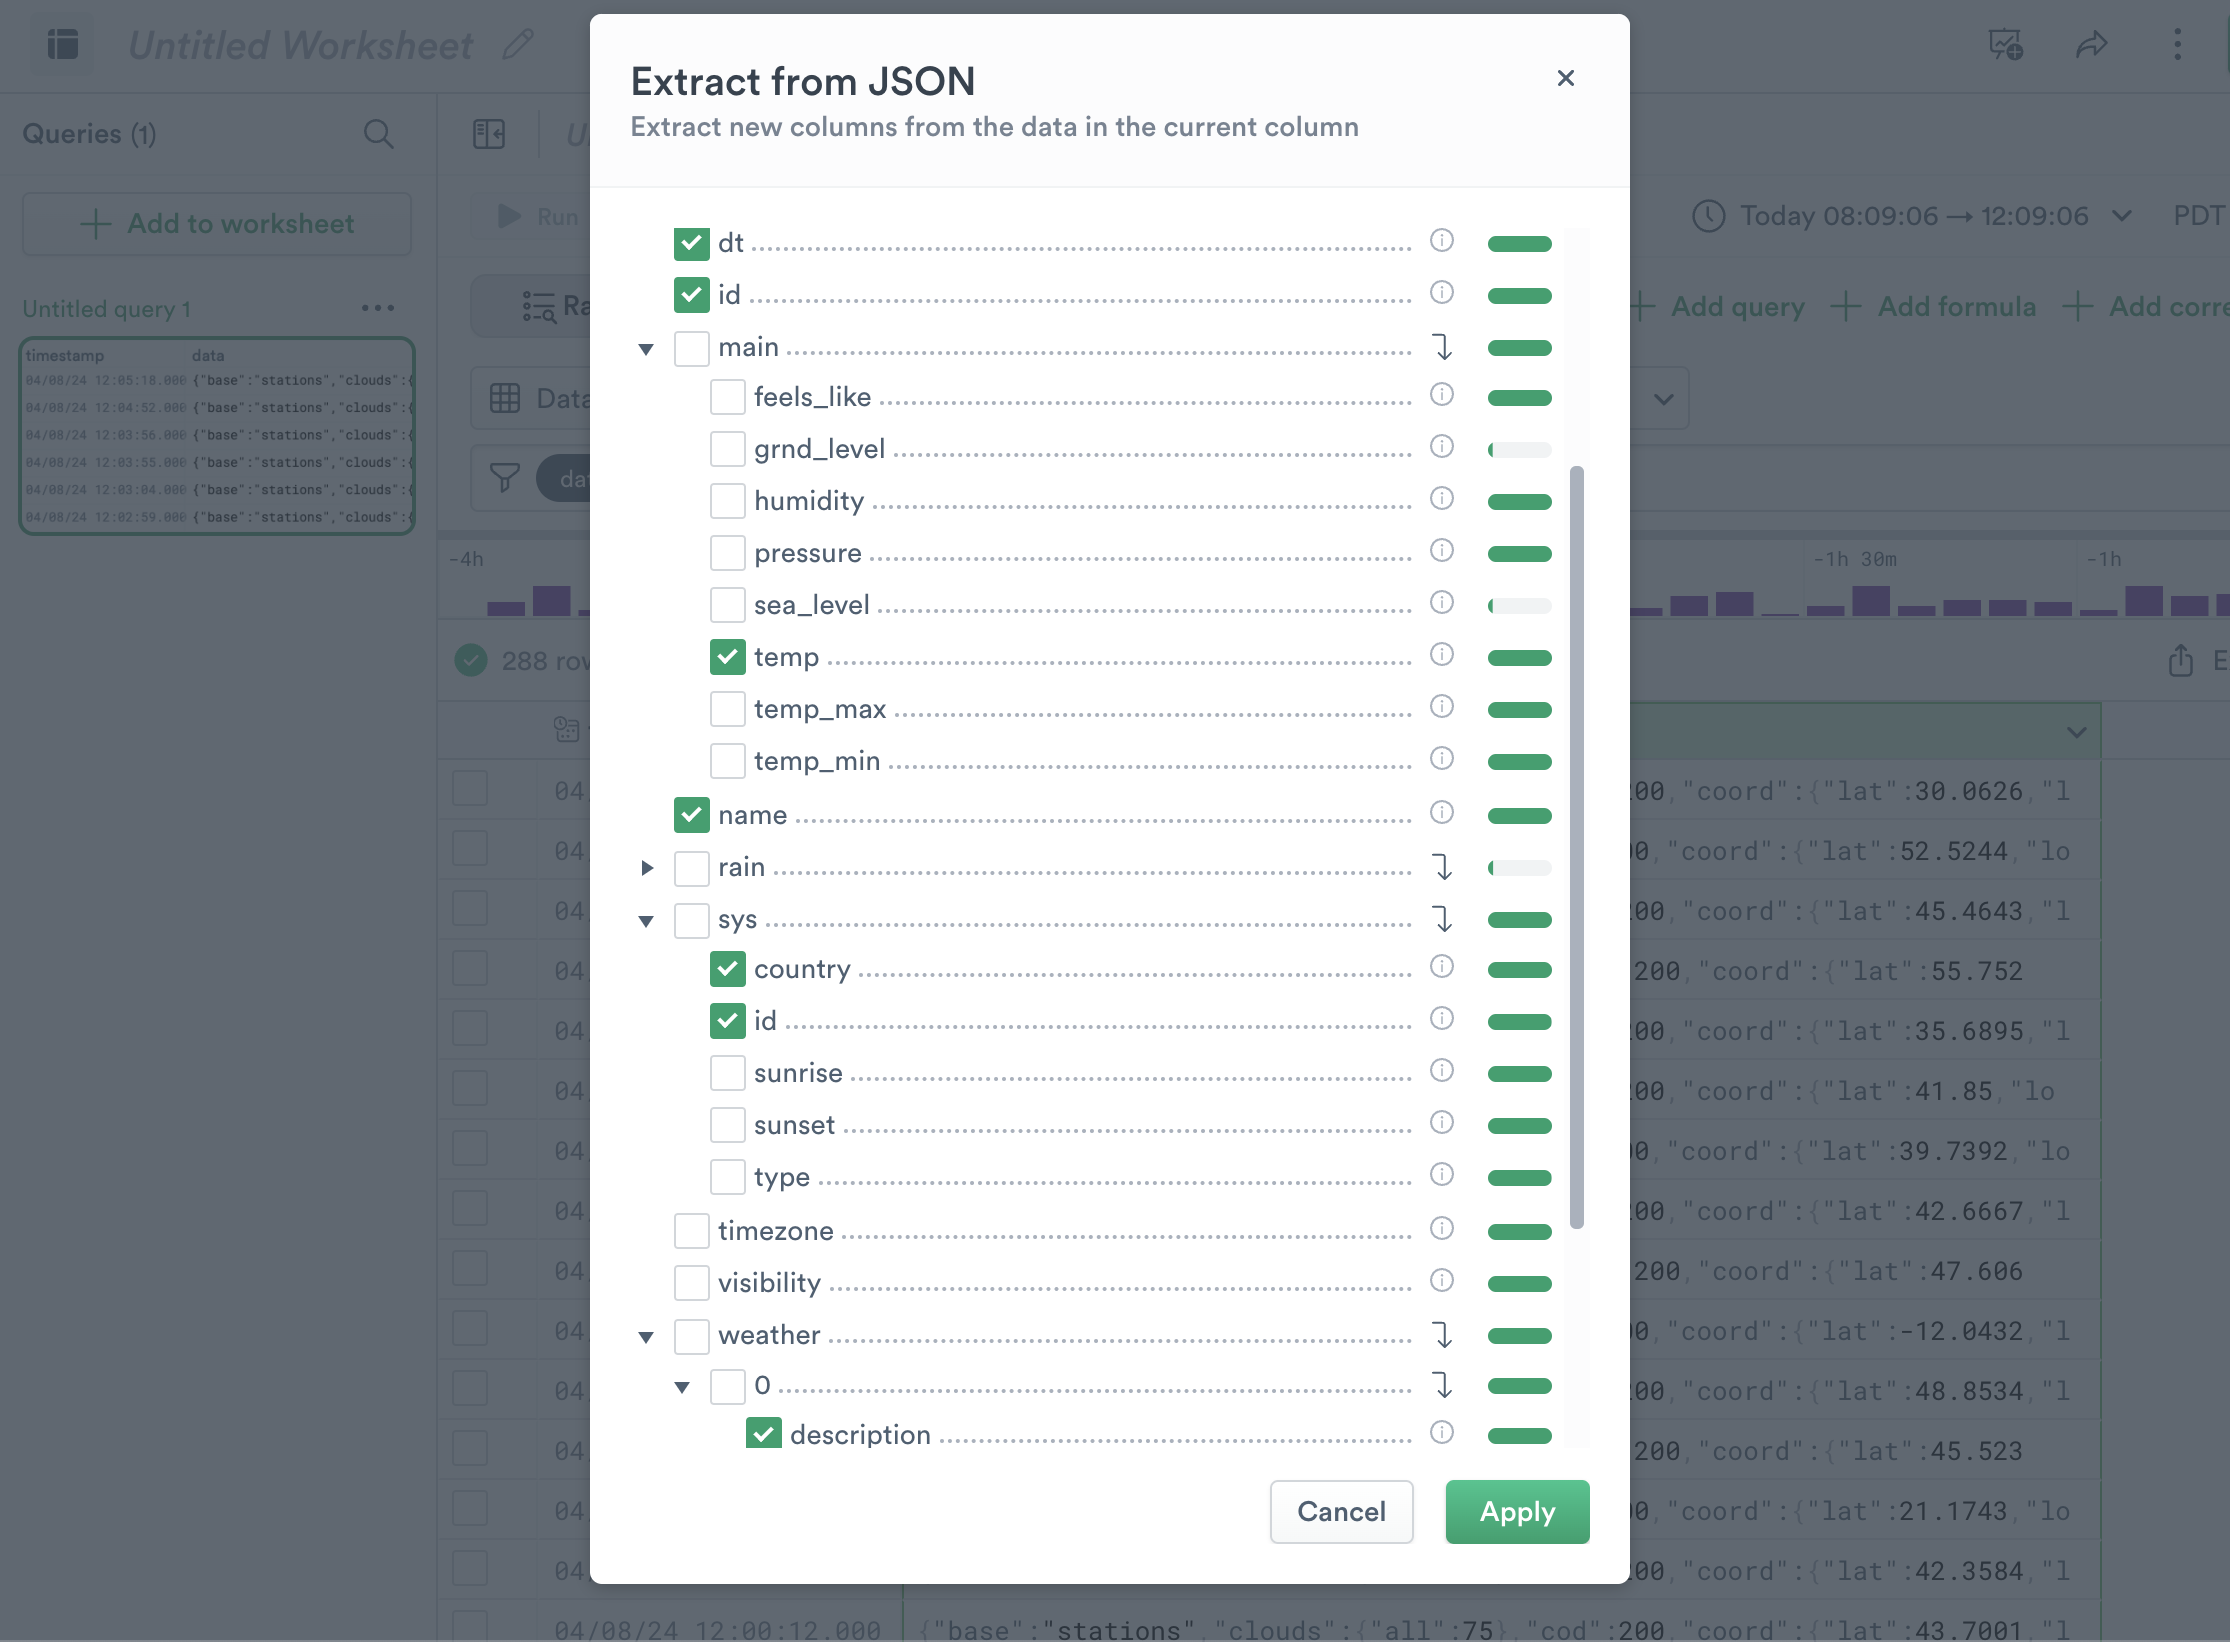The height and width of the screenshot is (1642, 2230).
Task: Click the green coverage bar for pressure
Action: [x=1519, y=554]
